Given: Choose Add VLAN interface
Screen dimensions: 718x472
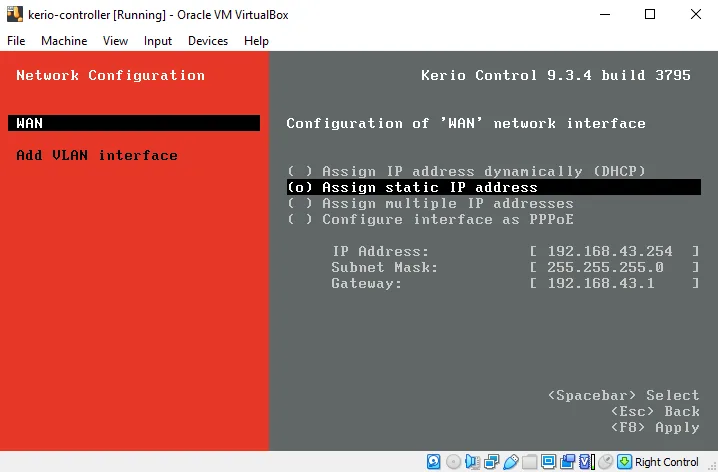Looking at the screenshot, I should [x=97, y=155].
